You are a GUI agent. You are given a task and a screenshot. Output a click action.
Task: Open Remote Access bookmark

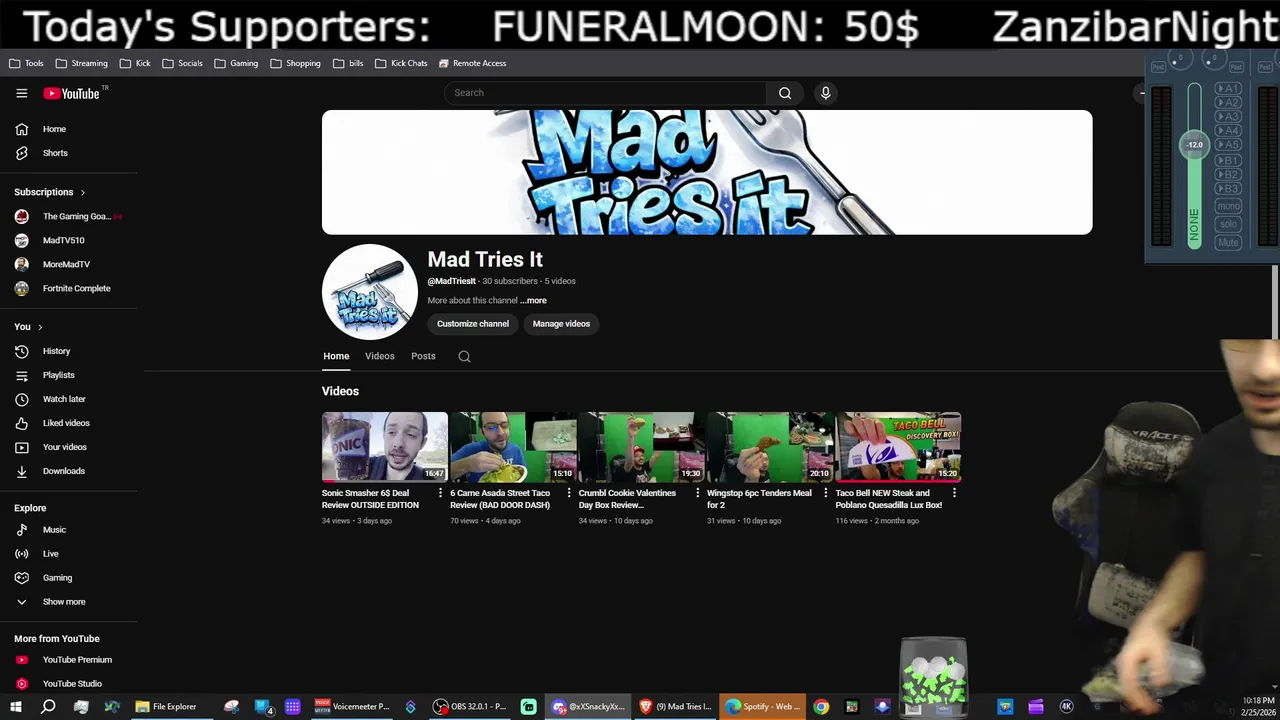[x=472, y=63]
